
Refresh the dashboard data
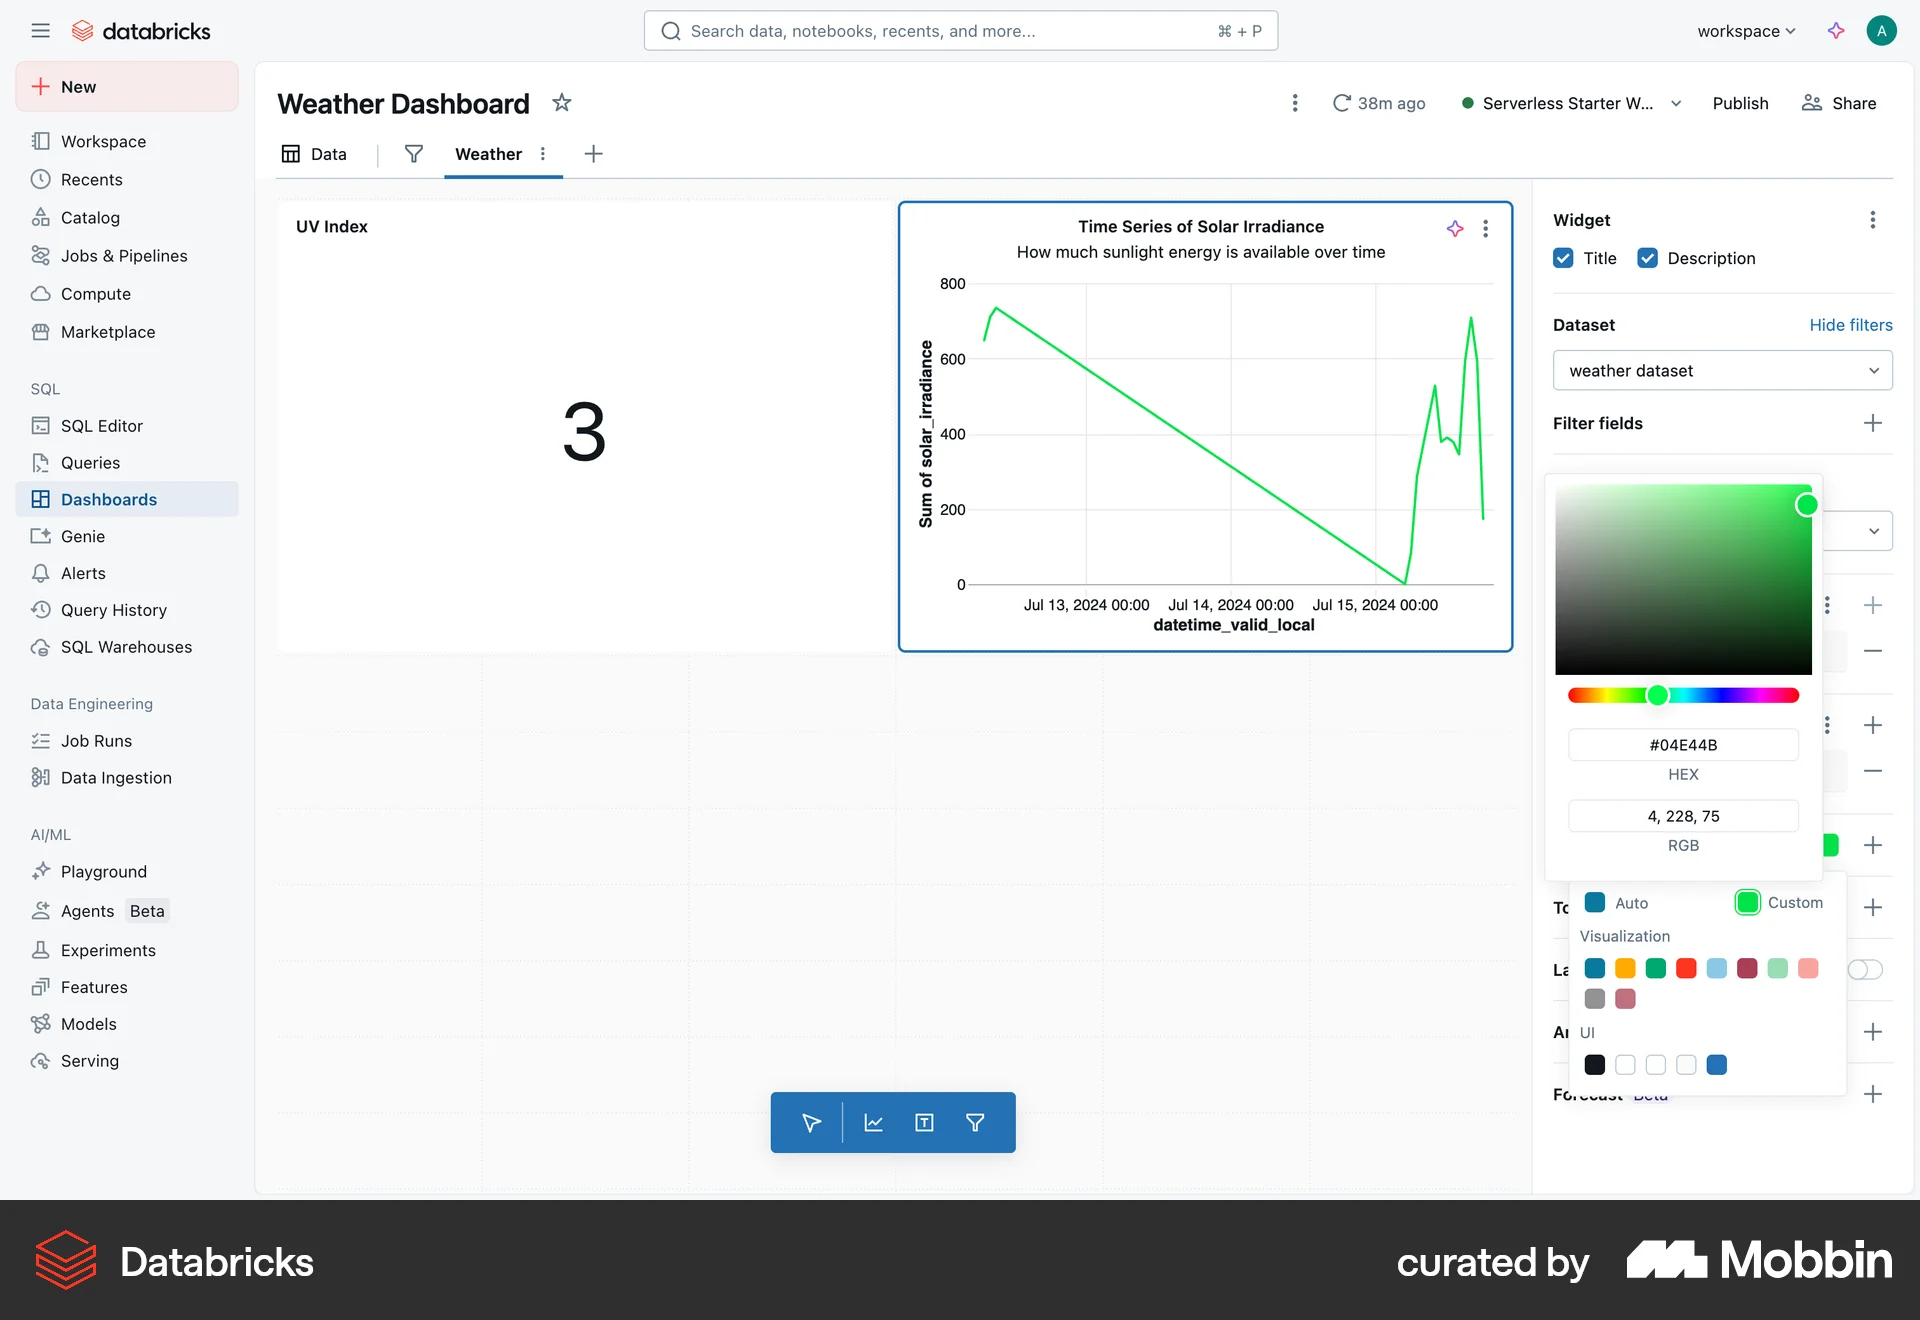[x=1342, y=103]
